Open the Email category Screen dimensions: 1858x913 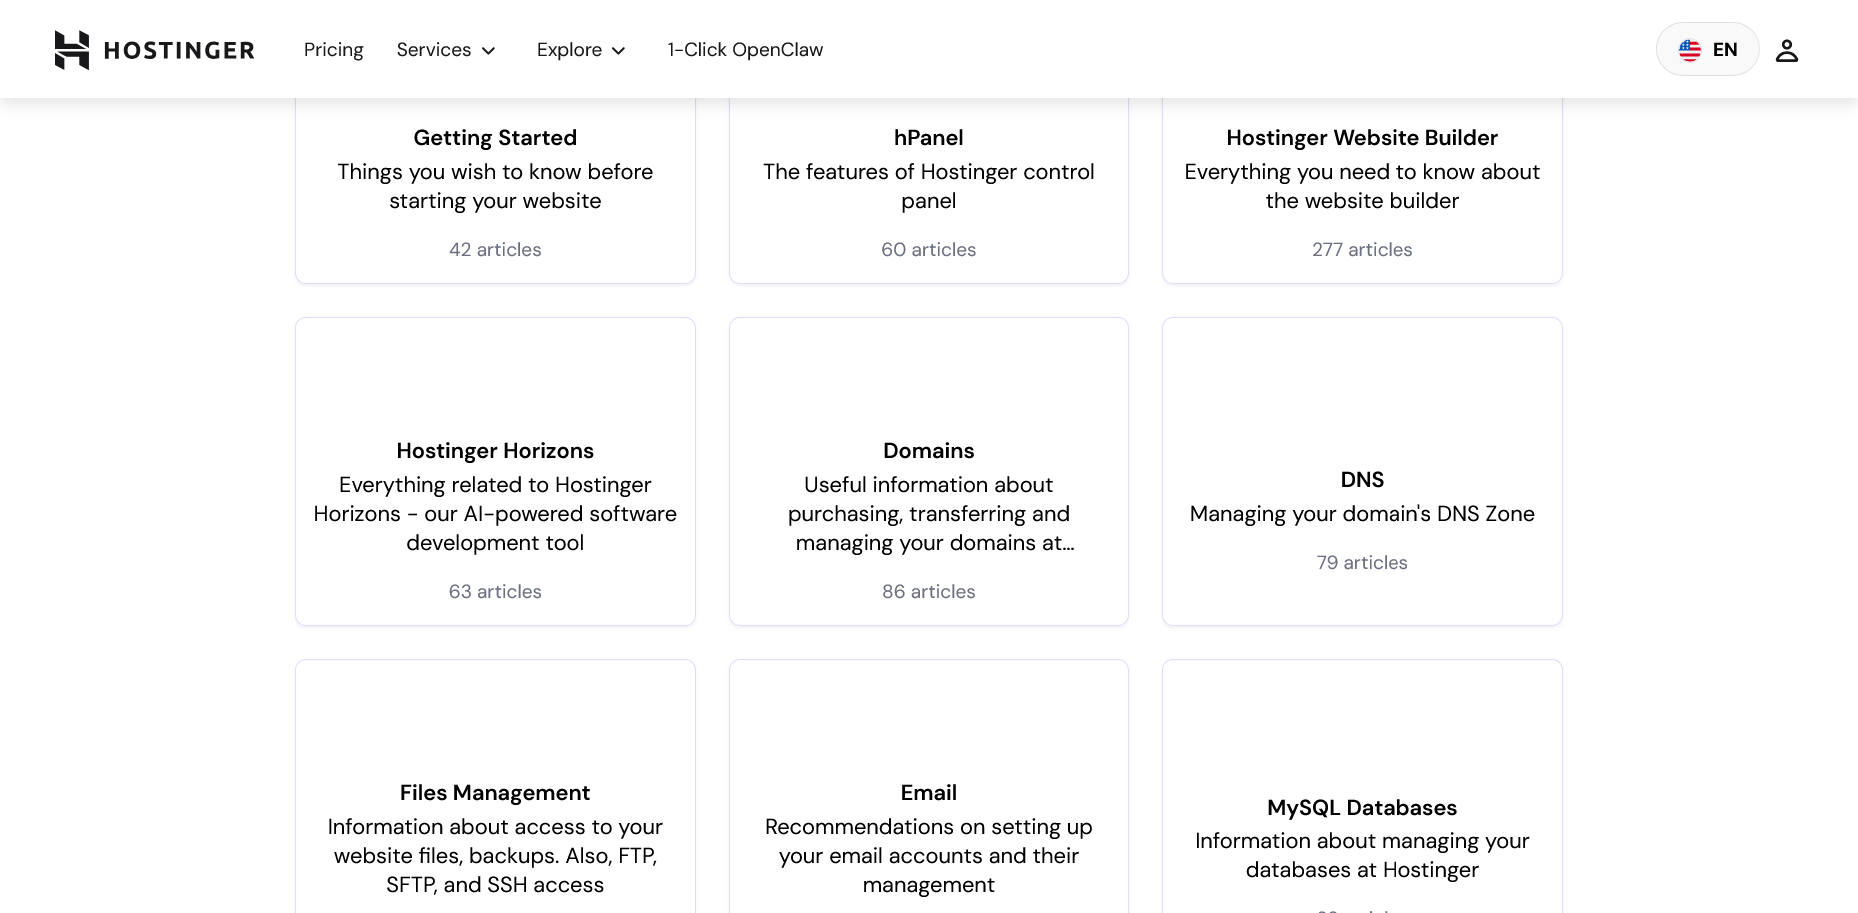tap(929, 793)
